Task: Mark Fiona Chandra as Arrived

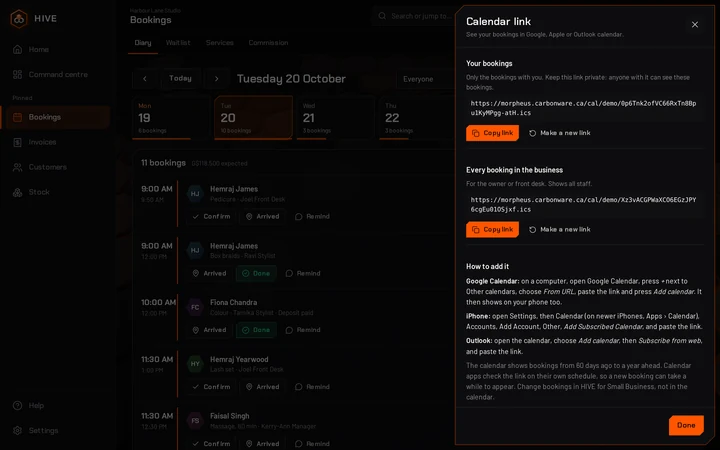Action: (209, 330)
